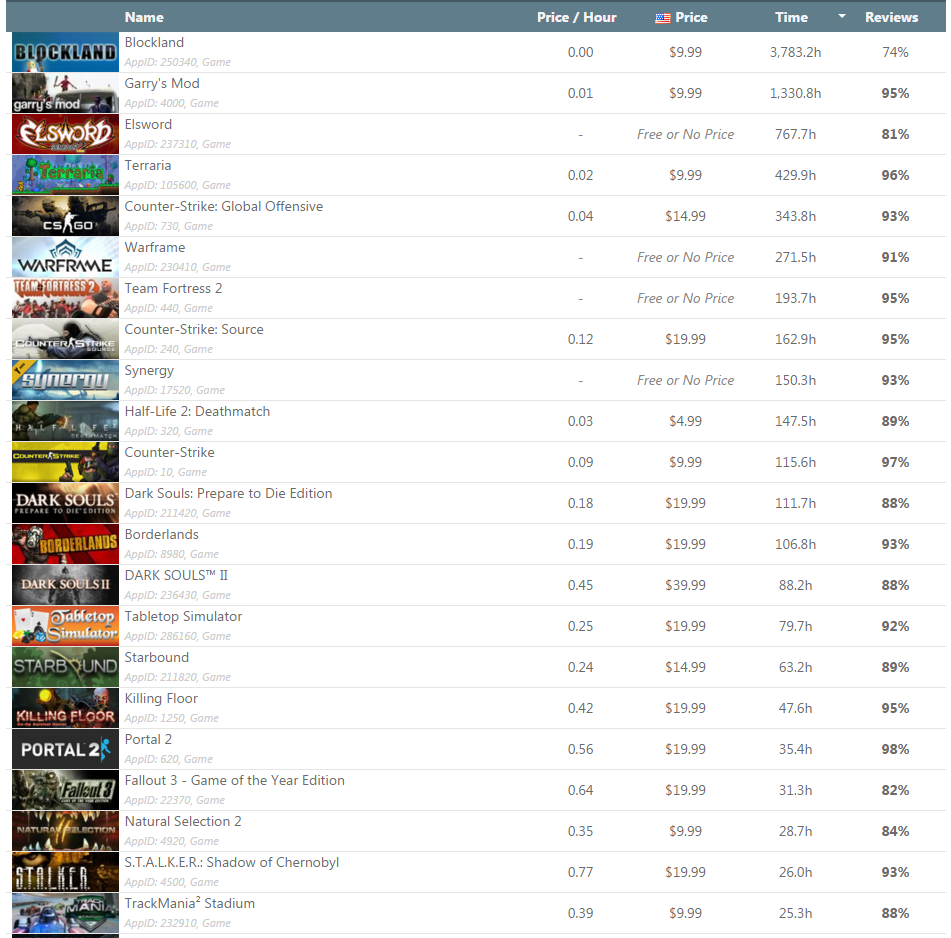Open the Counter-Strike: Source title link
This screenshot has width=951, height=938.
(x=194, y=329)
